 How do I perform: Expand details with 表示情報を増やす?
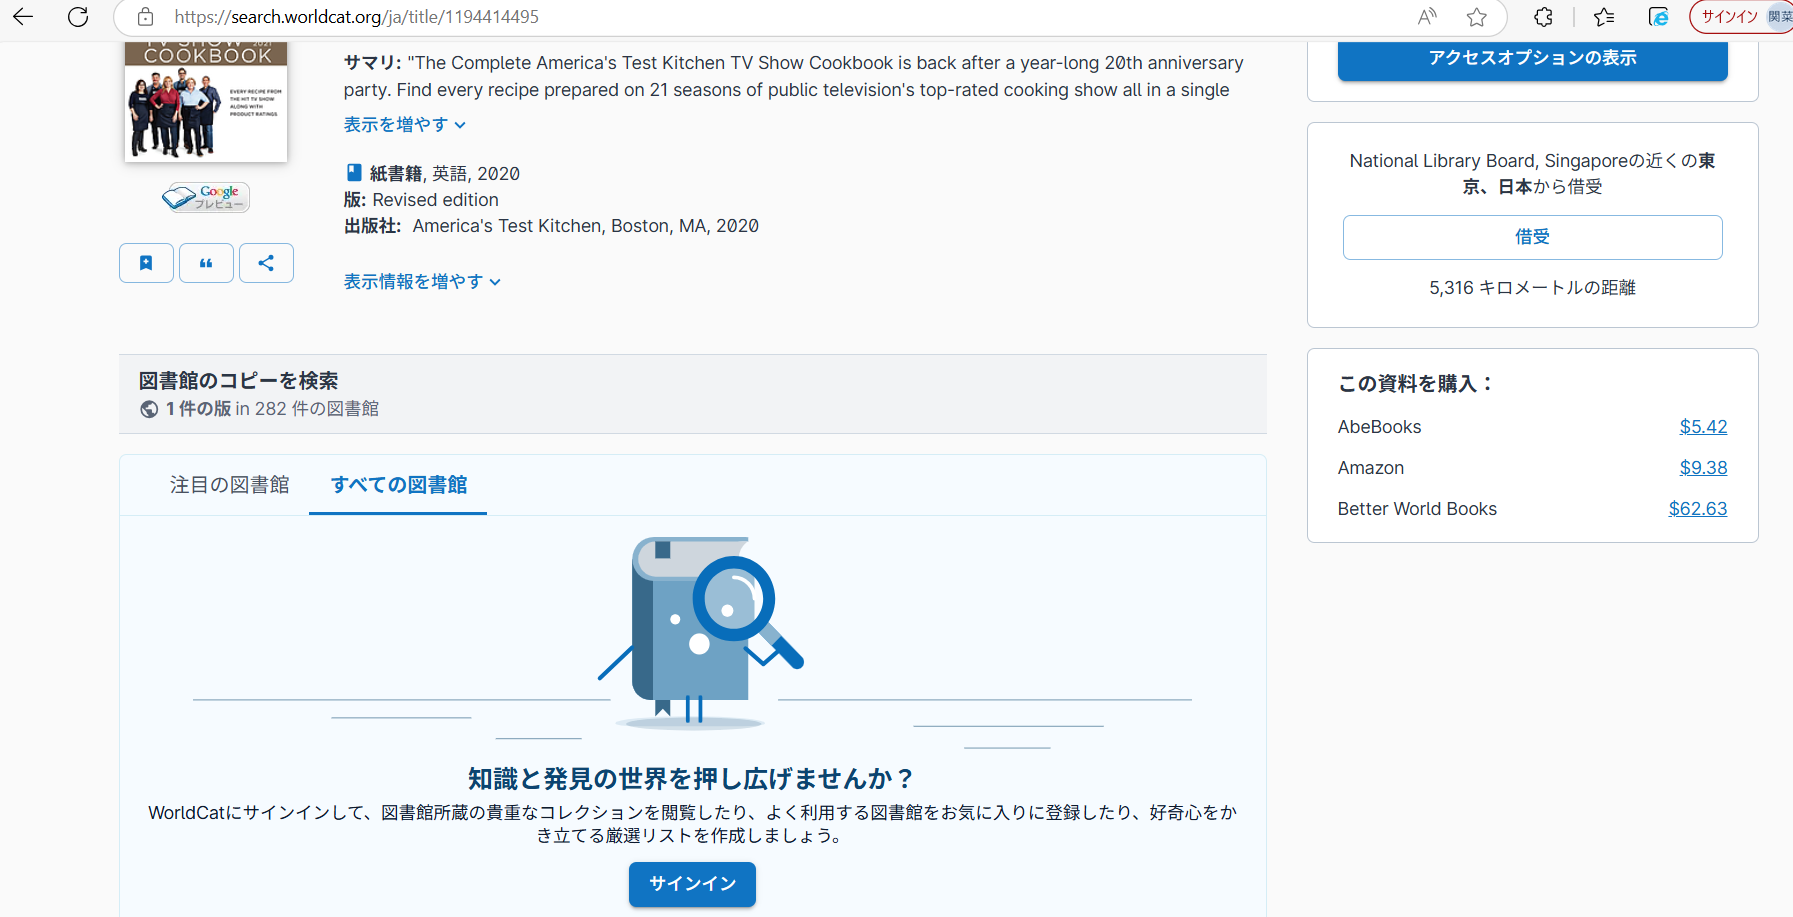pos(422,282)
